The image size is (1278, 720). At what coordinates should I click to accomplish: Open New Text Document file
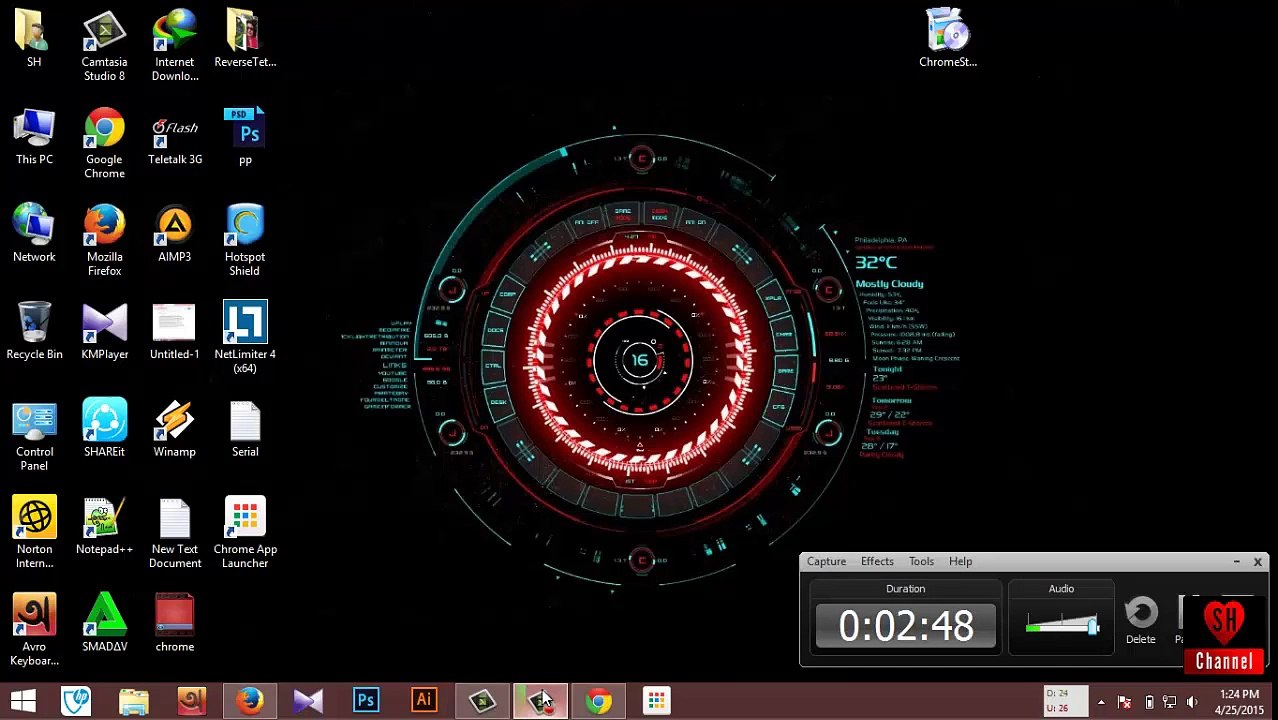pyautogui.click(x=175, y=533)
